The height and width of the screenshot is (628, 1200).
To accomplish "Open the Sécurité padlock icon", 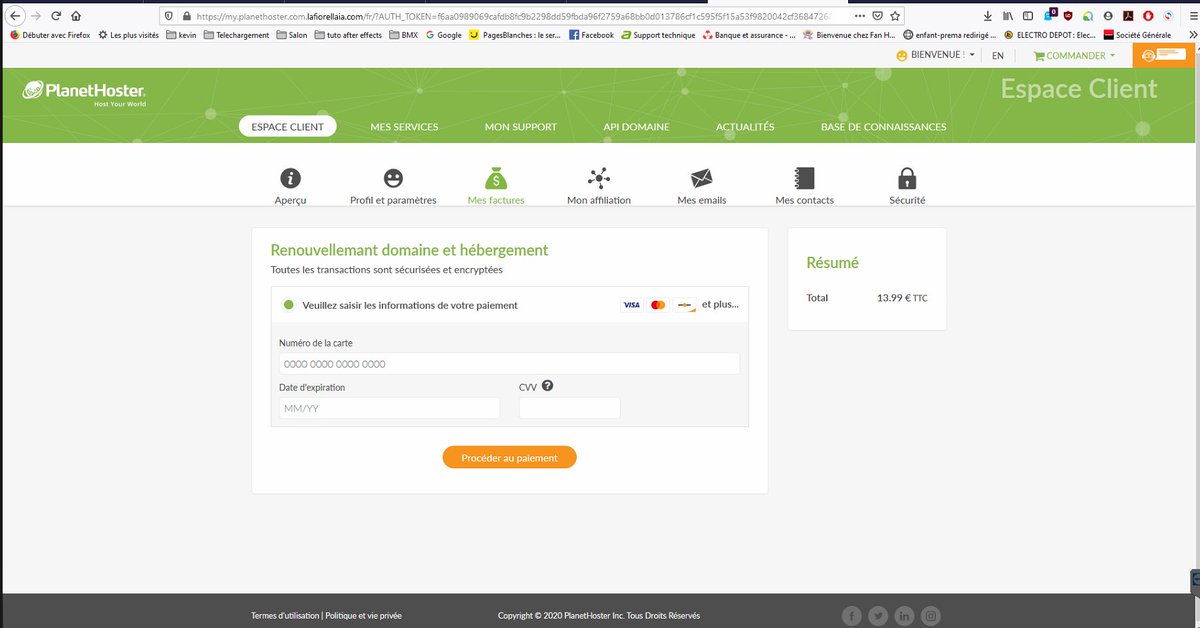I will click(907, 178).
